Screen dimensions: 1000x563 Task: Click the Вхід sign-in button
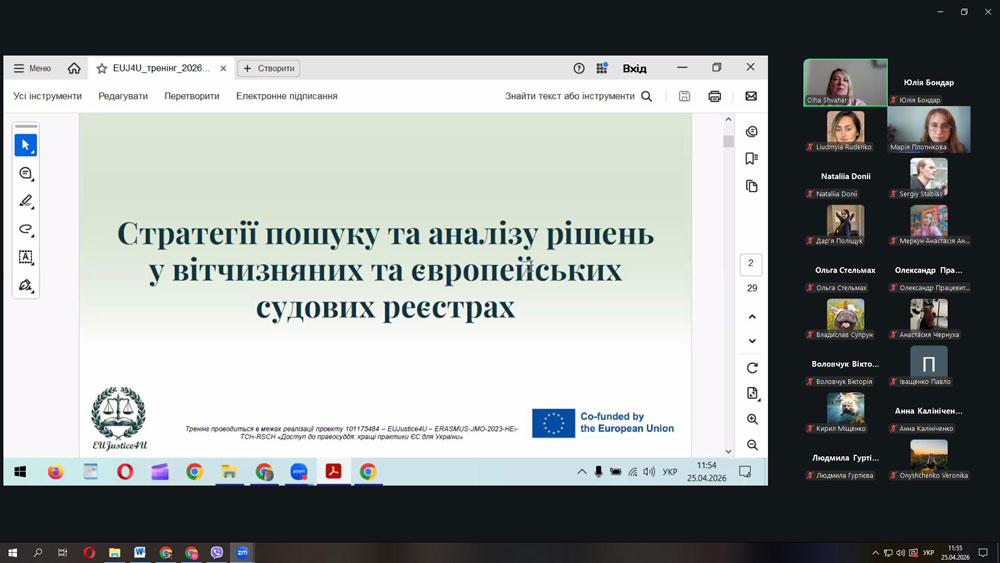(x=635, y=68)
